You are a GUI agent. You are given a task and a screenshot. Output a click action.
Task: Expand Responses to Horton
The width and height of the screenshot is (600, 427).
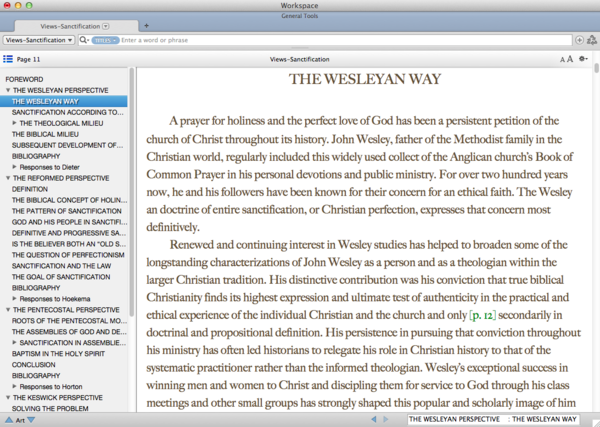click(x=15, y=386)
